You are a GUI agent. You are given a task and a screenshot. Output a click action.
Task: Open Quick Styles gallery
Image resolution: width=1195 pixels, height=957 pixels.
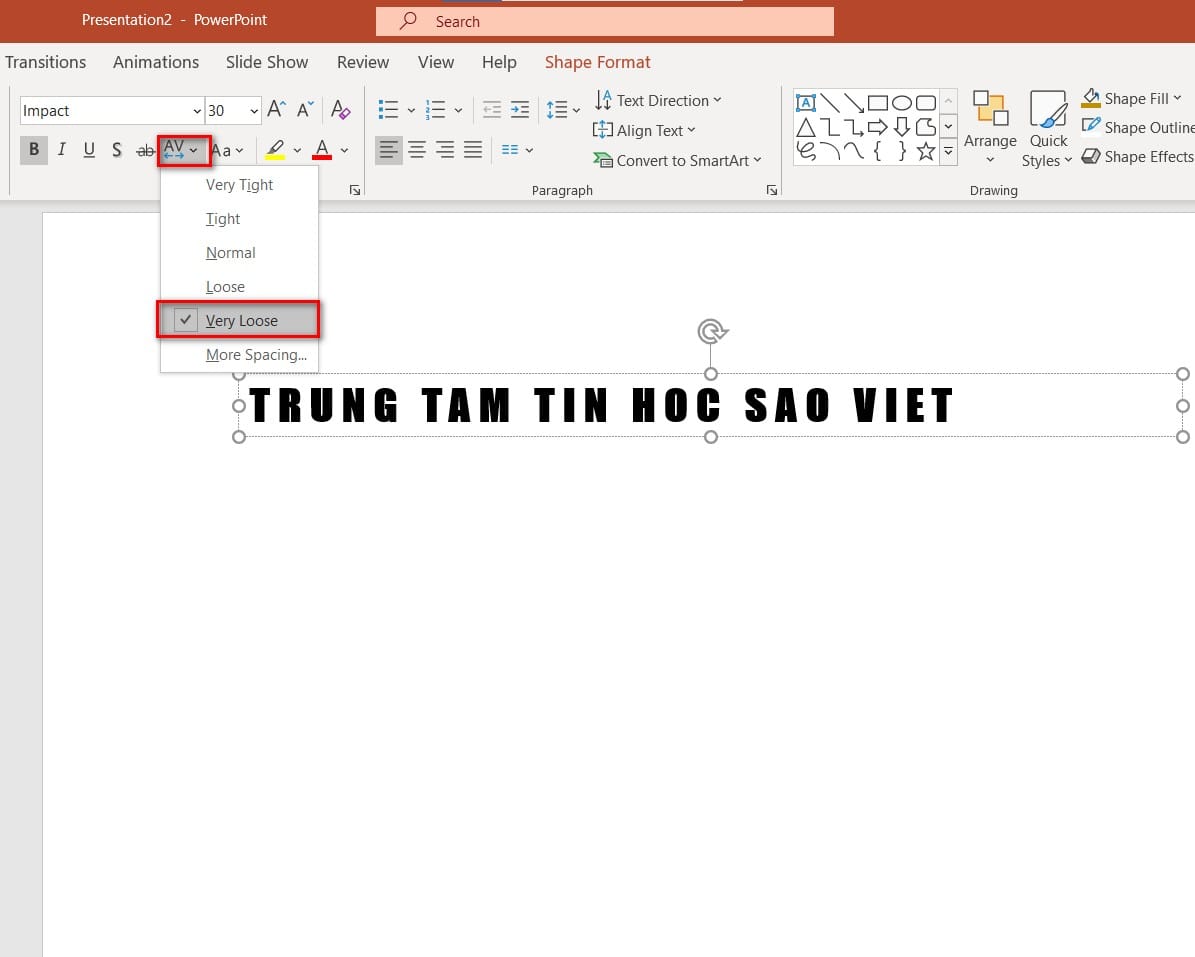[x=1048, y=128]
